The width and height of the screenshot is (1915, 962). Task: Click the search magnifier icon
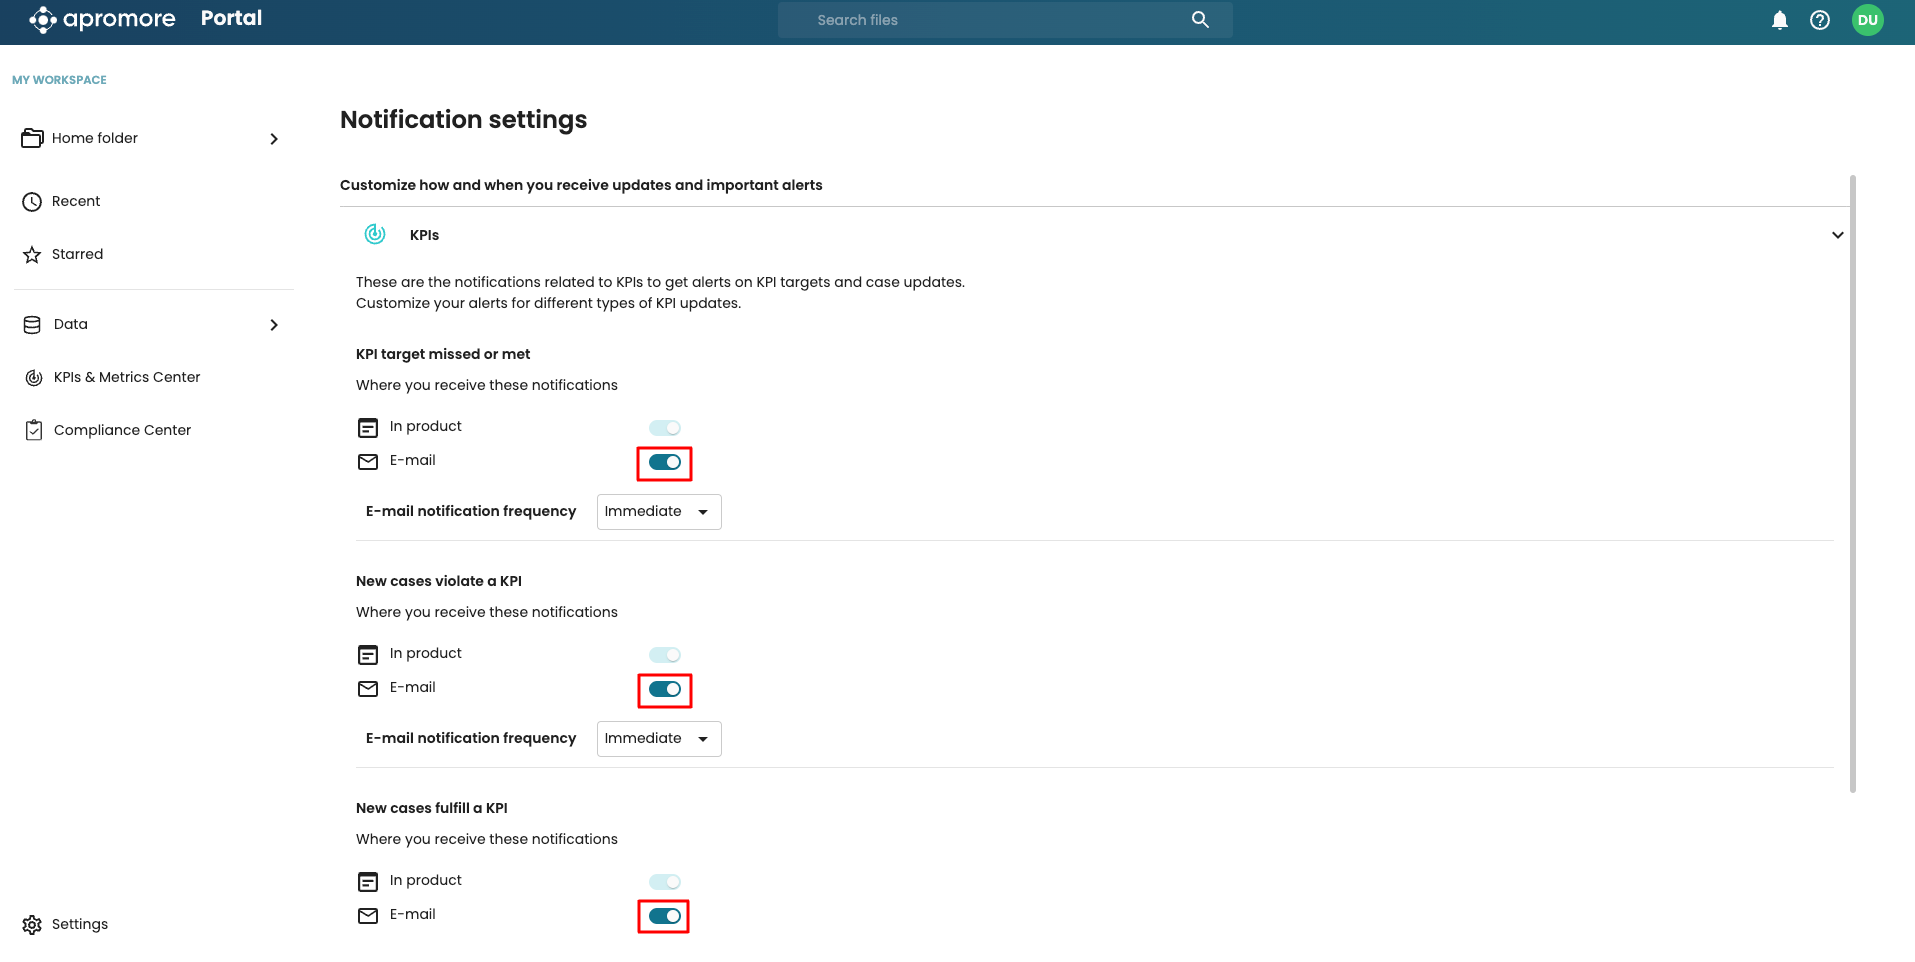click(x=1200, y=20)
